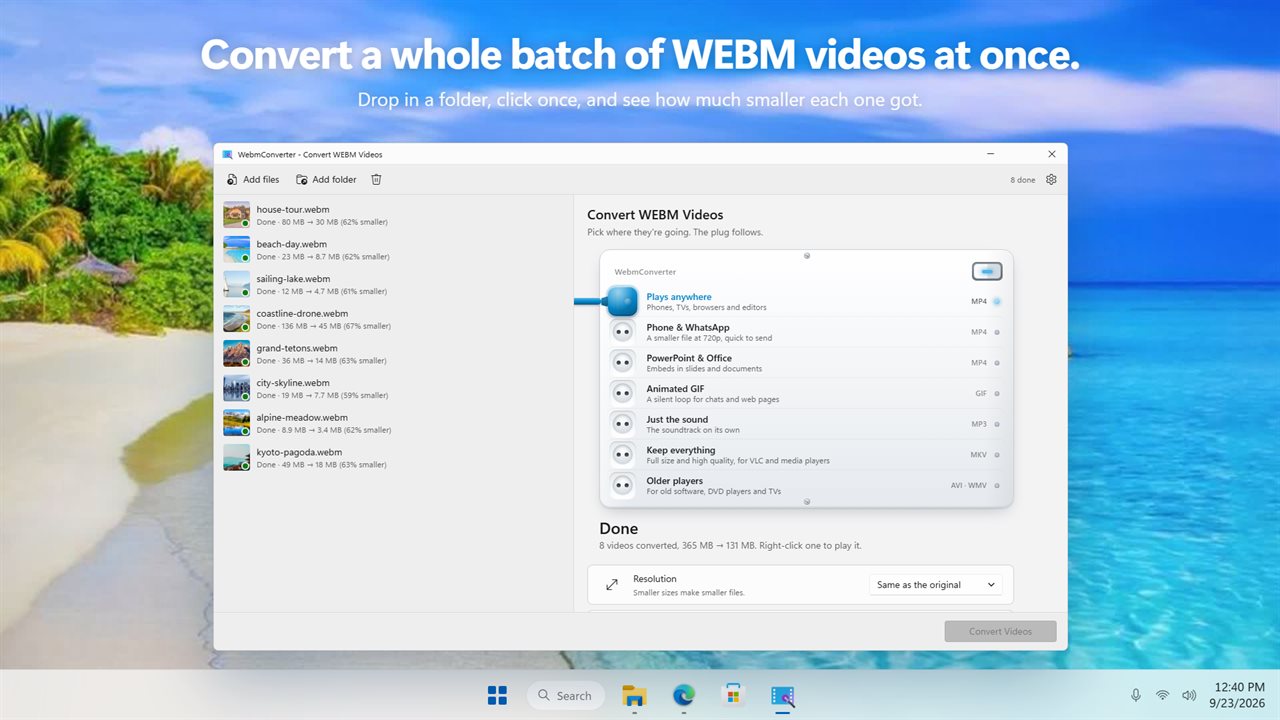Pick the PowerPoint & Office socket

[622, 363]
